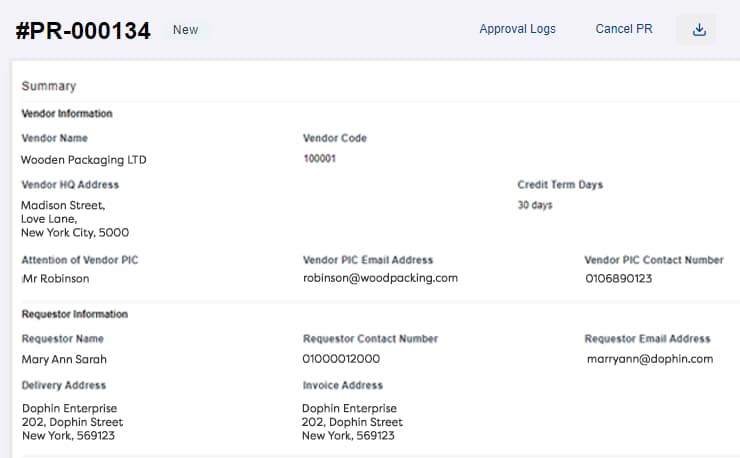This screenshot has height=458, width=740.
Task: Click the Requestor Information heading
Action: pos(75,314)
